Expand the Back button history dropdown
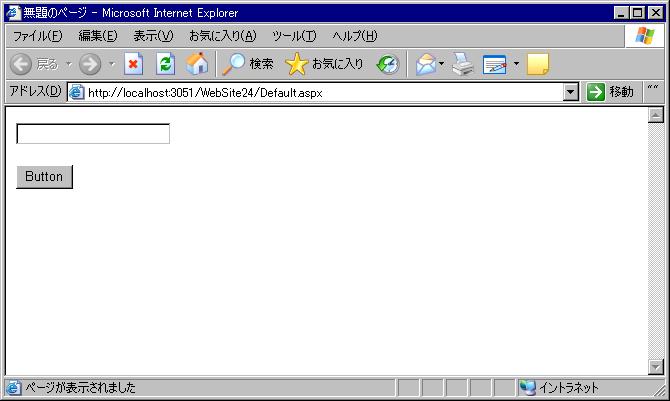The width and height of the screenshot is (670, 401). pyautogui.click(x=68, y=64)
